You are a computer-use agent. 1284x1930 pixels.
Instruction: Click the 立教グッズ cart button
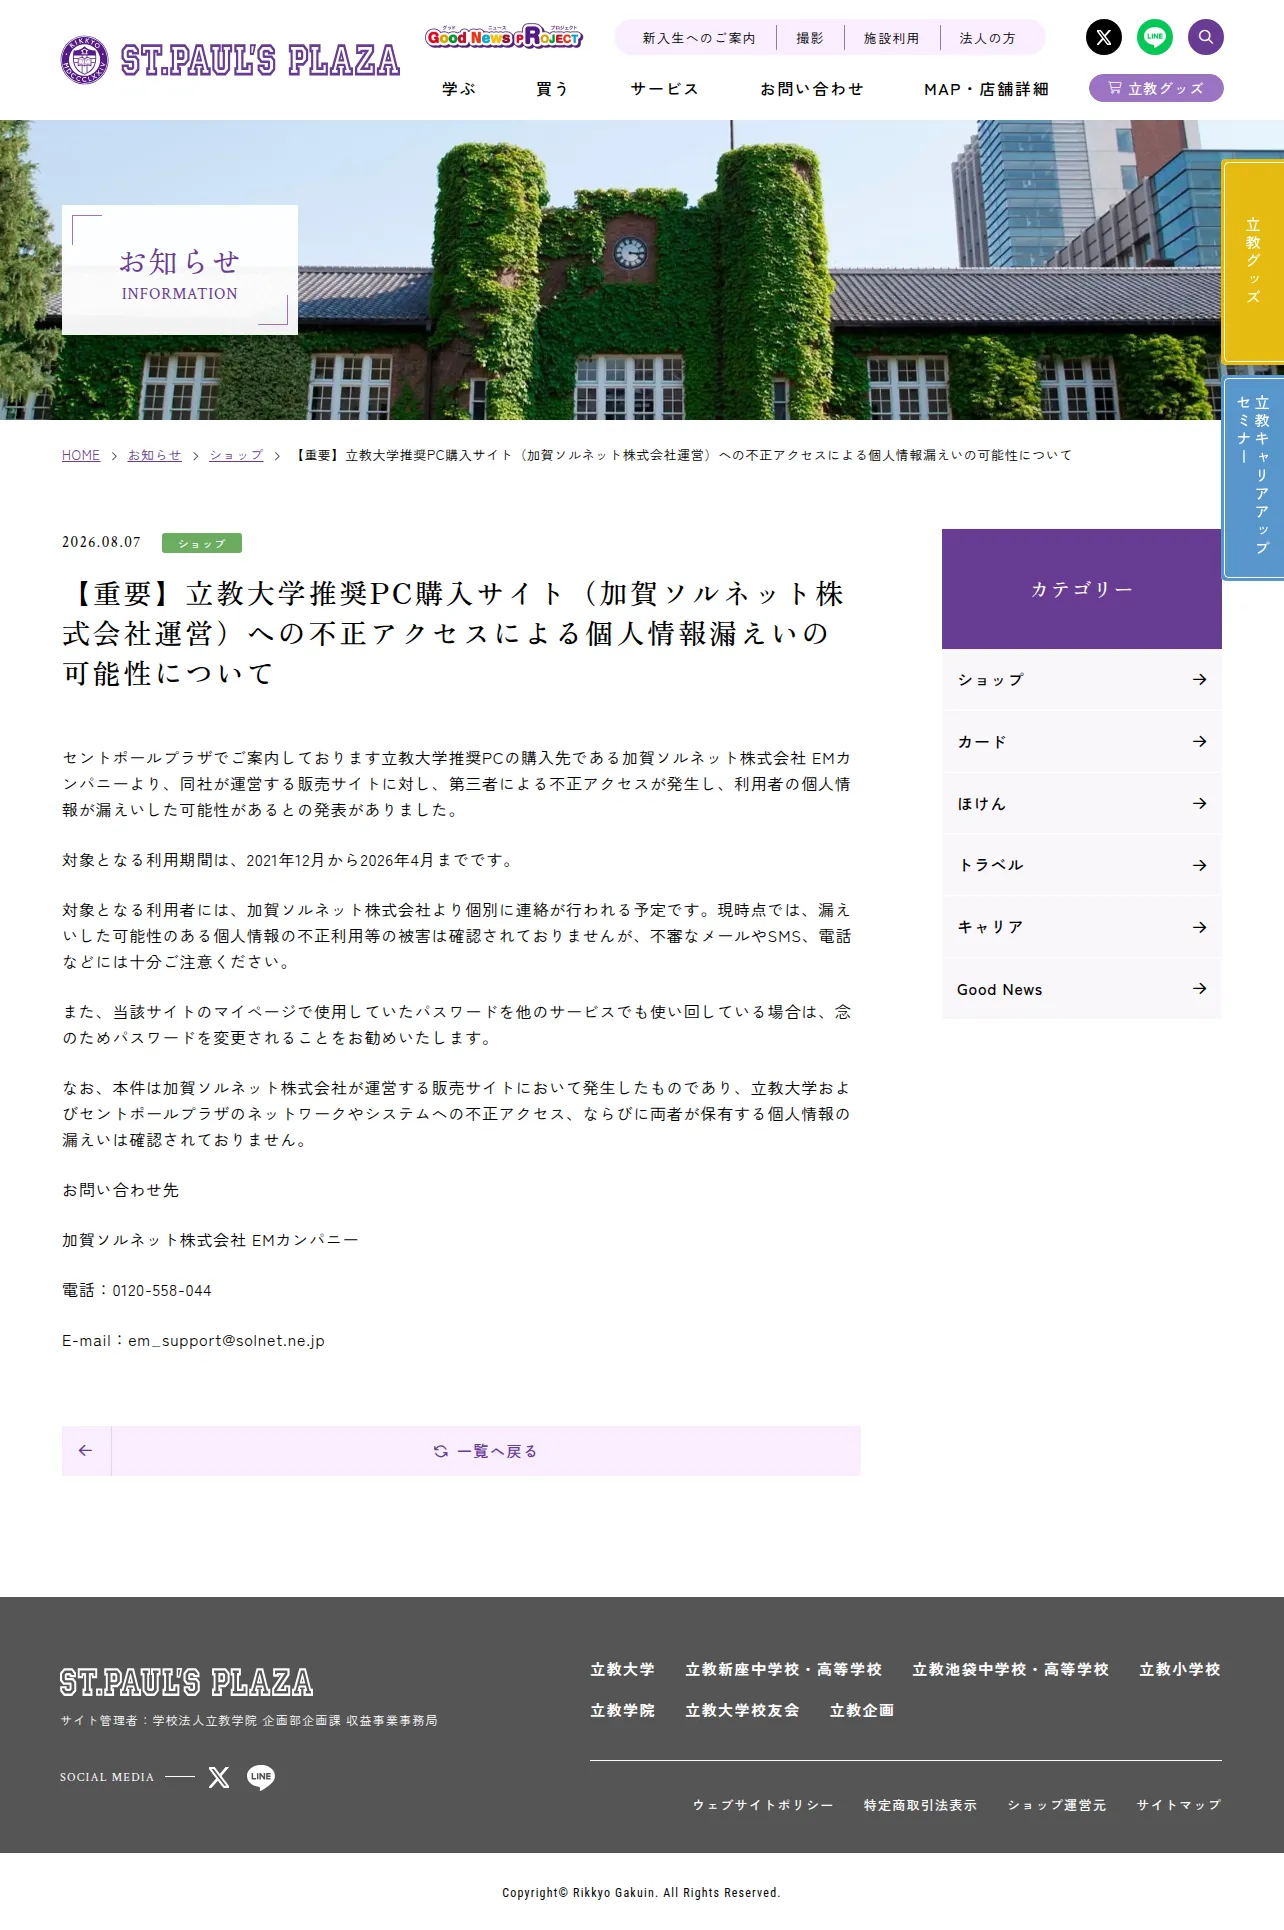pyautogui.click(x=1156, y=88)
